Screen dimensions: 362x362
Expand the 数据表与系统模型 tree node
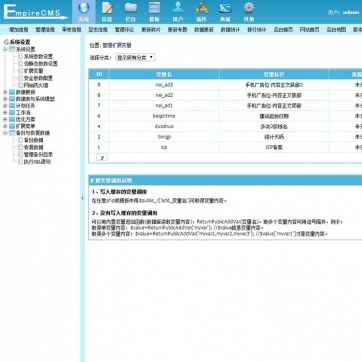[5, 99]
